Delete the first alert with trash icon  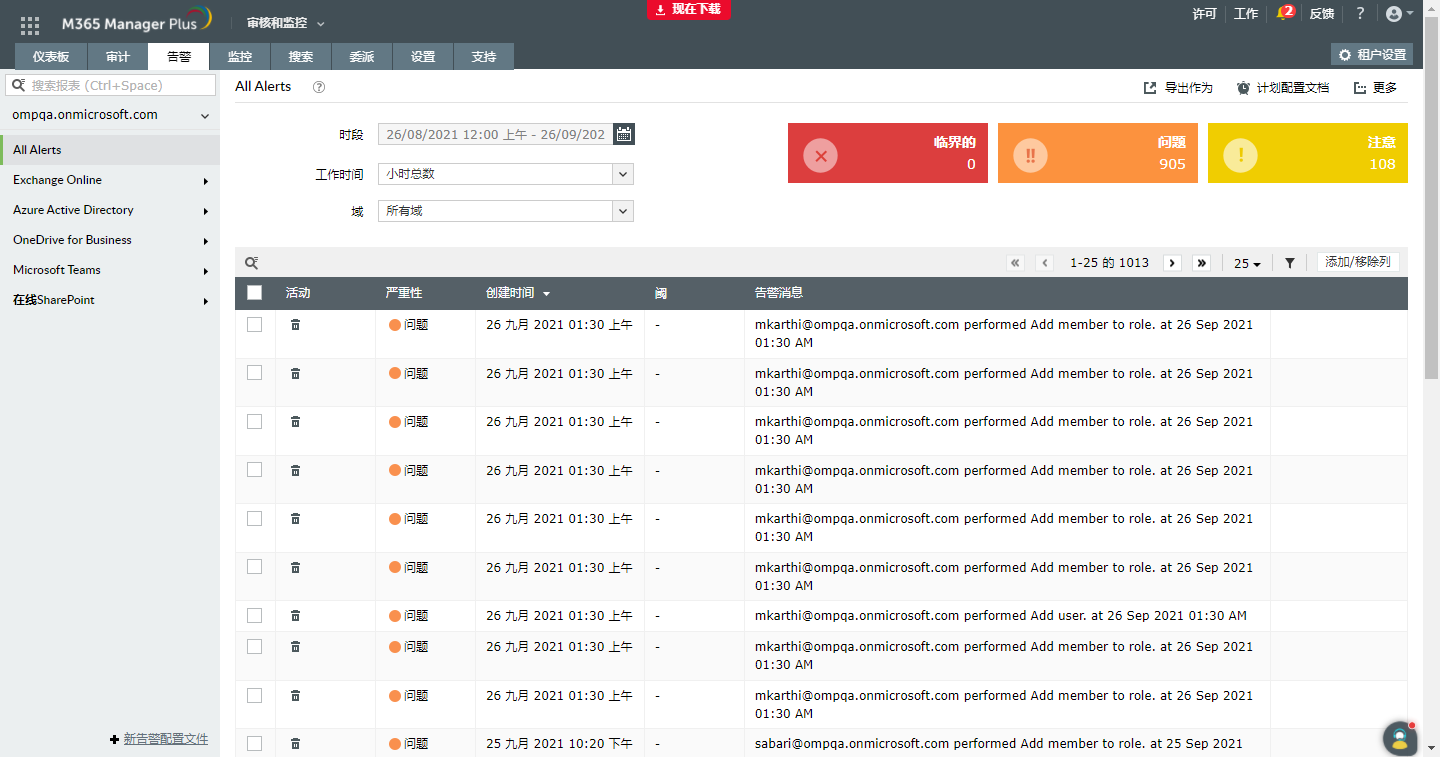295,325
